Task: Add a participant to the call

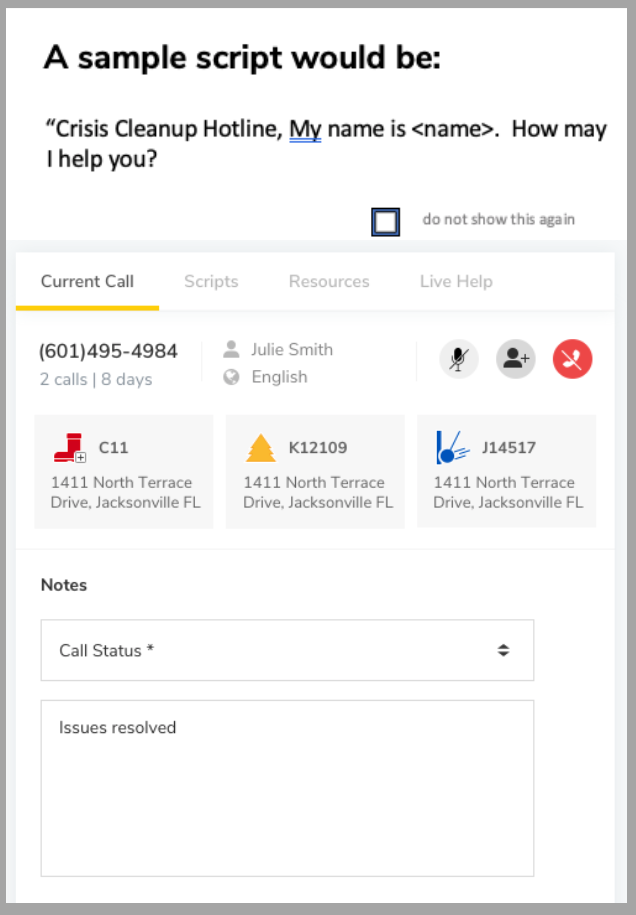Action: click(x=516, y=359)
